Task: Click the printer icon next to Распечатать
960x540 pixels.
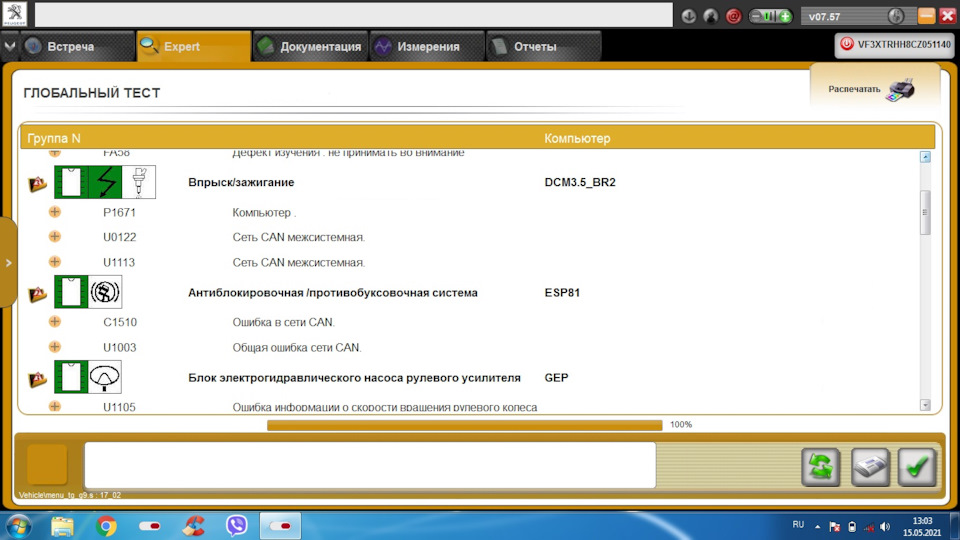Action: [x=900, y=90]
